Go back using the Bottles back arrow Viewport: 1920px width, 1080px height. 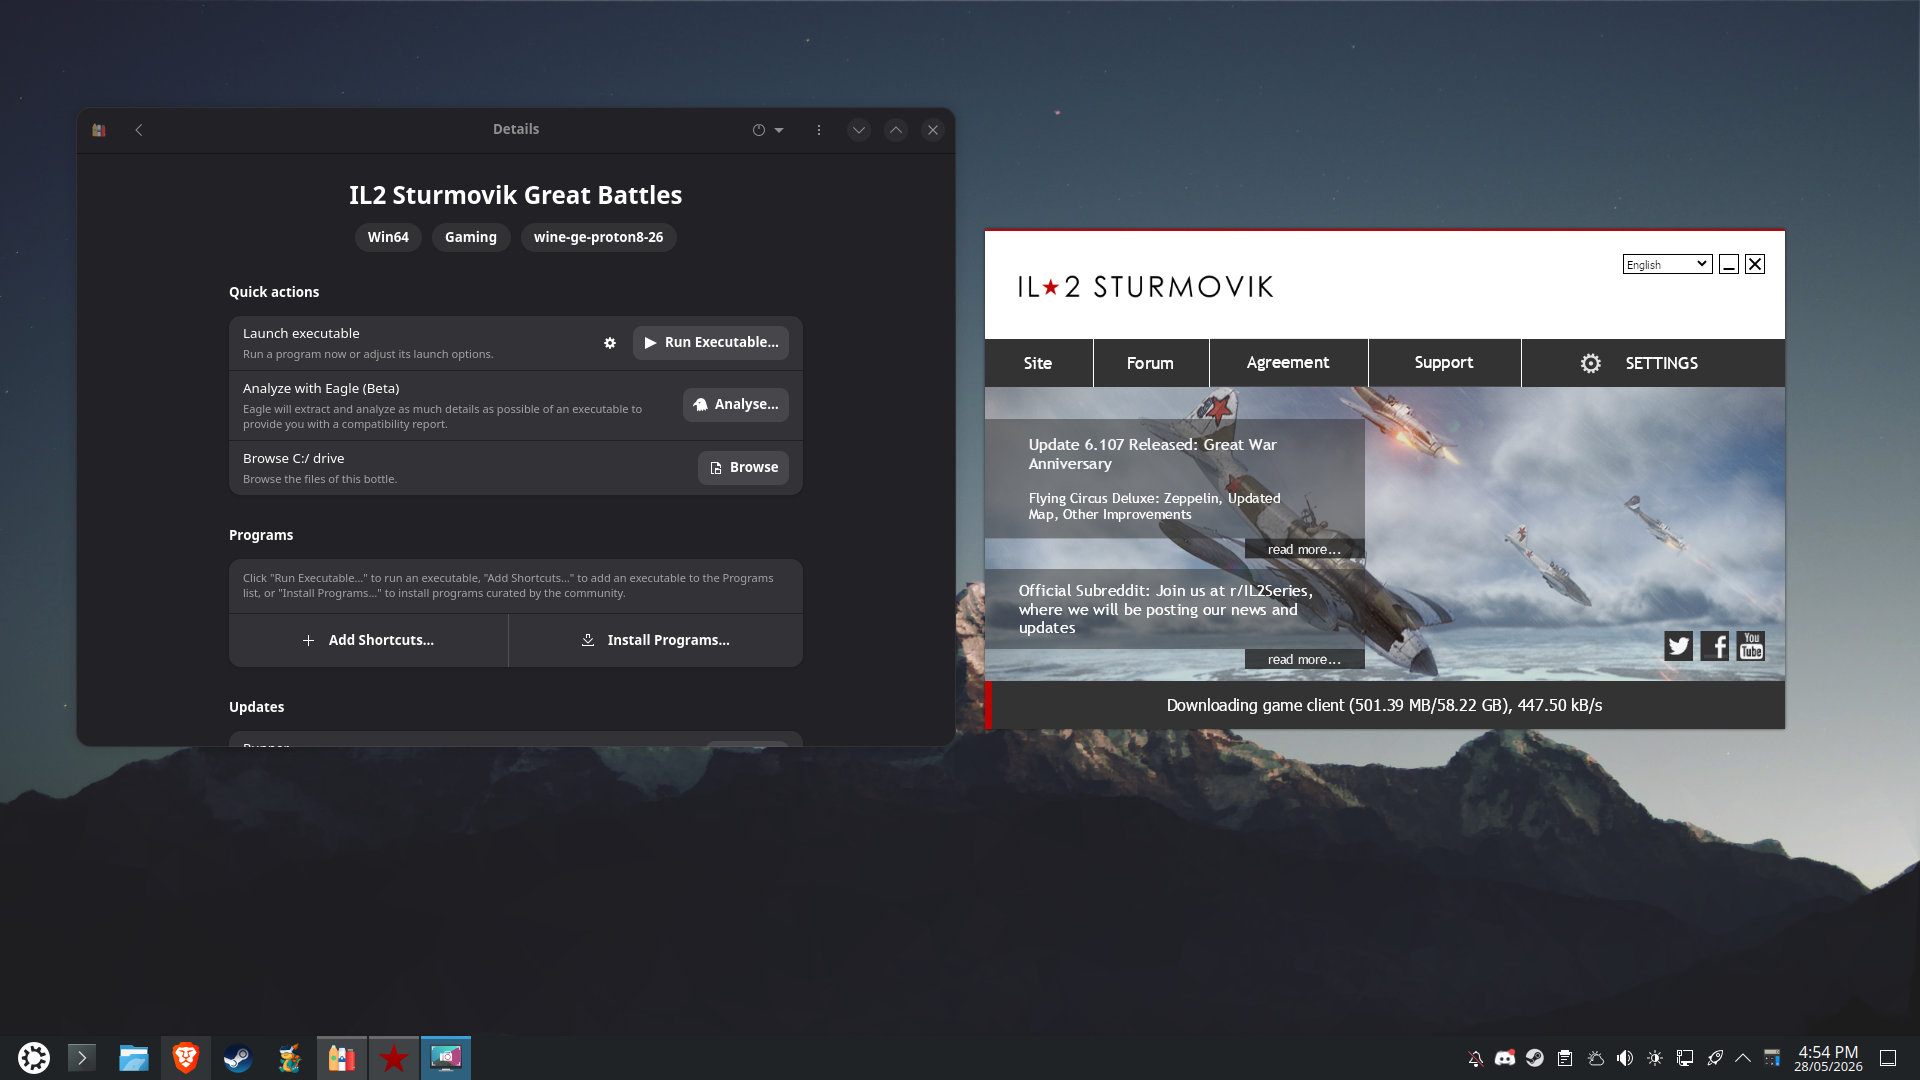139,130
